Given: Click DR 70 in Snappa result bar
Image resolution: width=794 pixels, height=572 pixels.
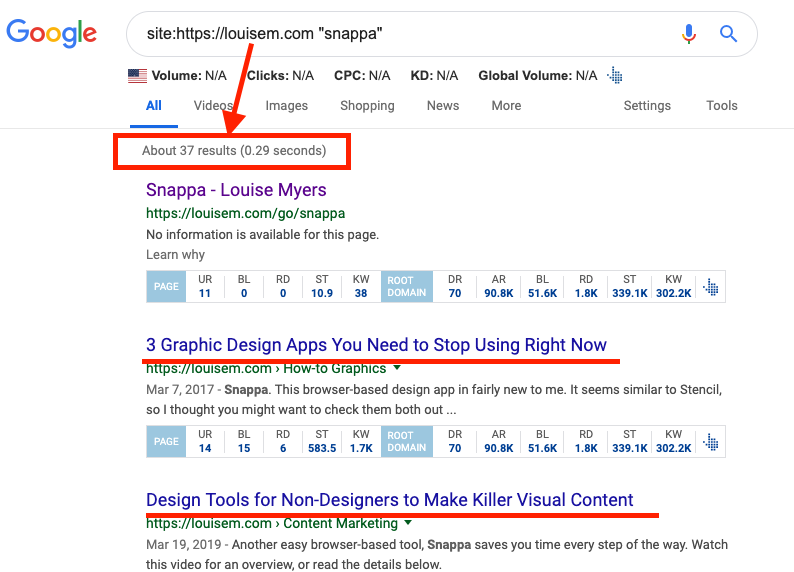Looking at the screenshot, I should [x=455, y=293].
